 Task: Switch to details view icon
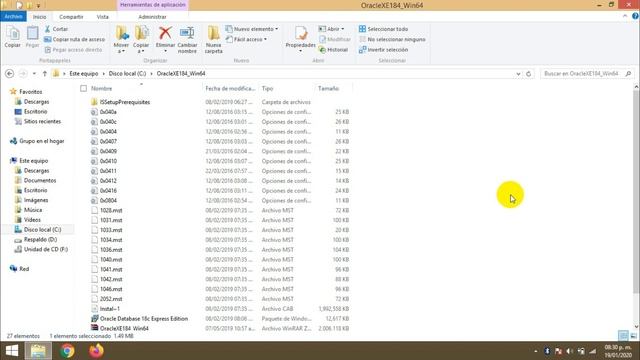click(623, 336)
